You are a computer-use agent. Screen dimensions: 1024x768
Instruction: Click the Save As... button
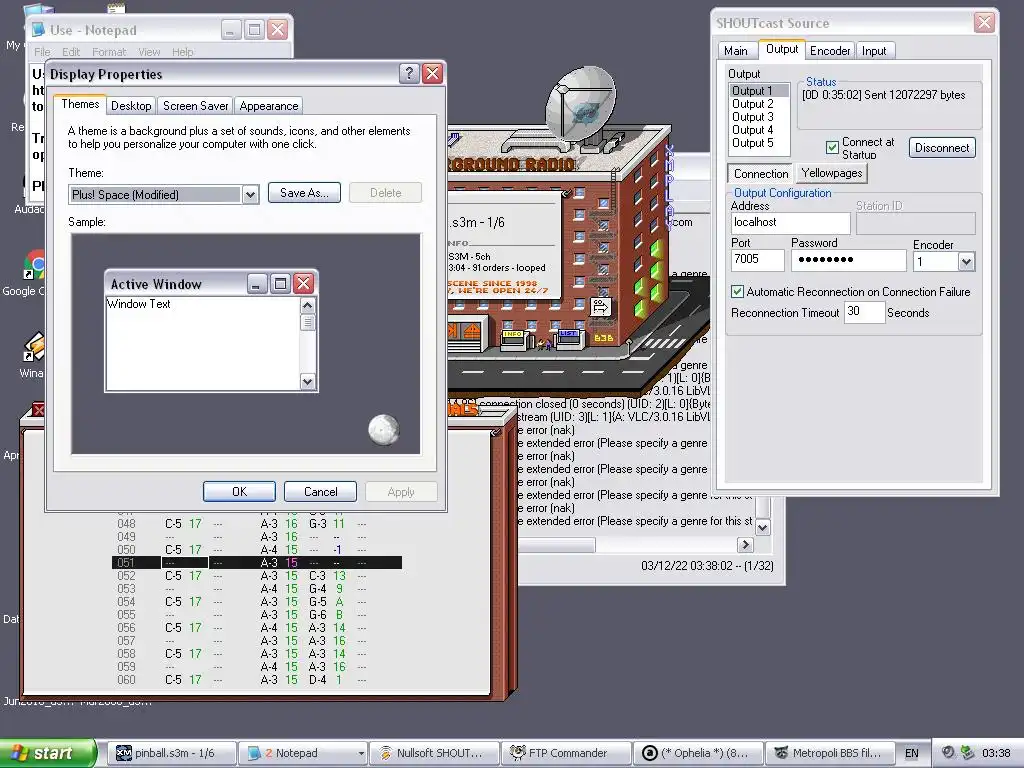(304, 193)
